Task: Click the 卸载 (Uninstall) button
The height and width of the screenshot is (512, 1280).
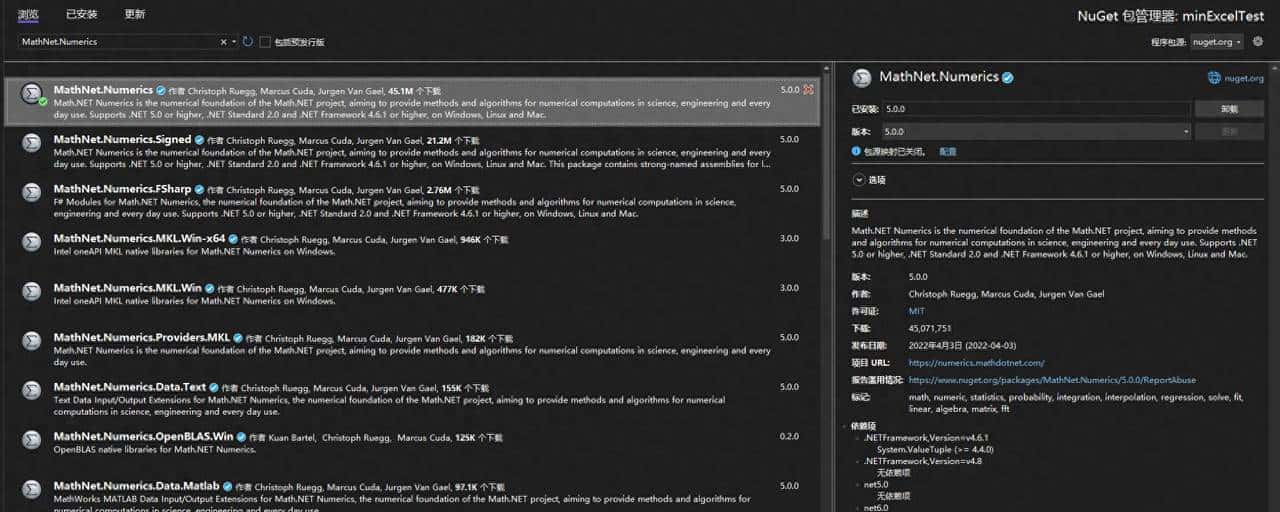Action: click(1229, 109)
